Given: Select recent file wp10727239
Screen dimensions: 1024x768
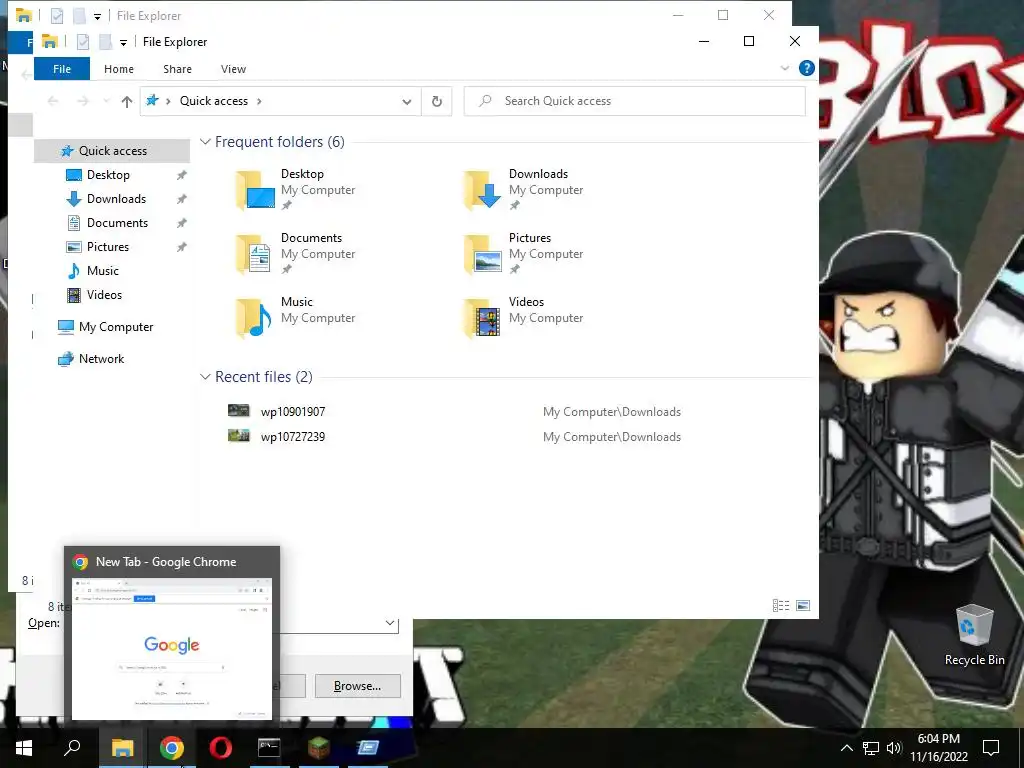Looking at the screenshot, I should coord(293,437).
